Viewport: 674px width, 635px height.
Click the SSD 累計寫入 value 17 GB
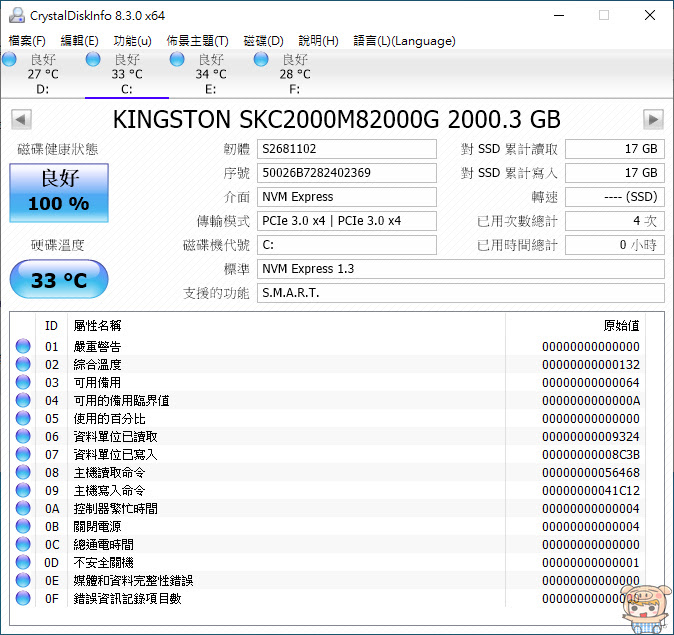click(615, 173)
